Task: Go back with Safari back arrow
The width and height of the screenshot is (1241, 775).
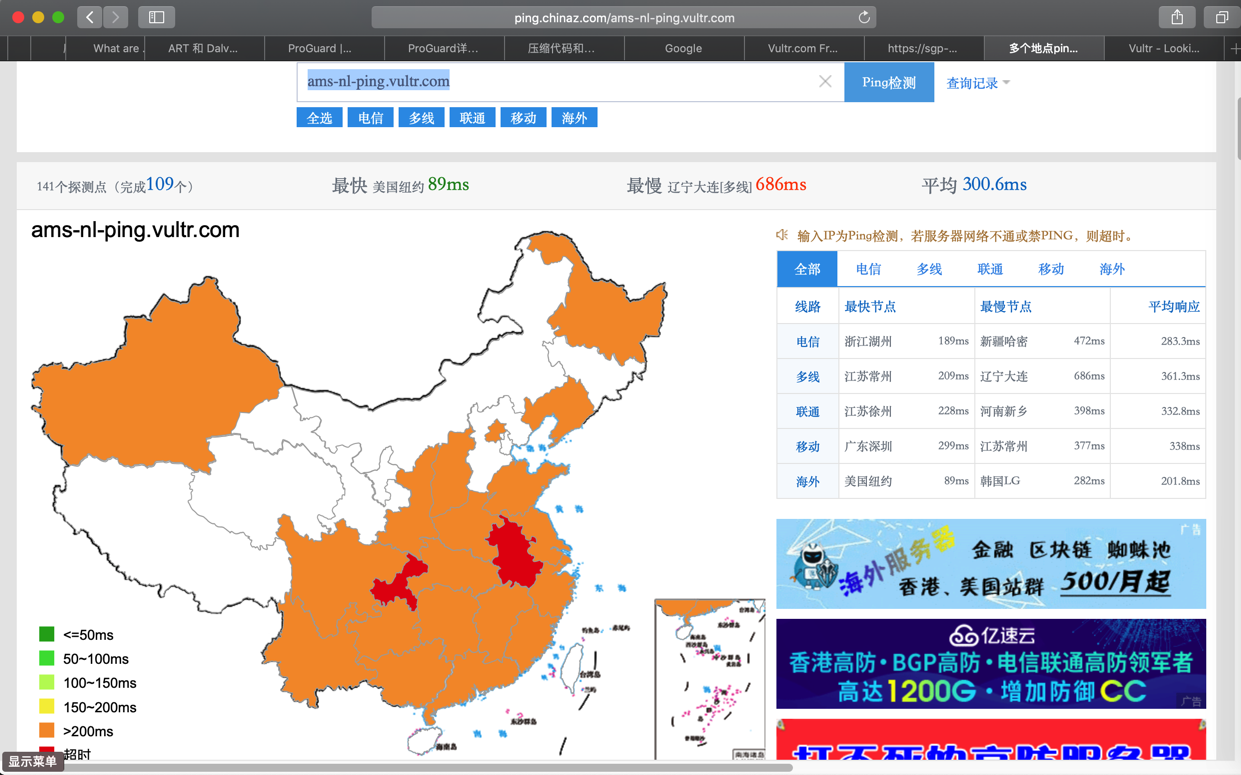Action: [90, 17]
